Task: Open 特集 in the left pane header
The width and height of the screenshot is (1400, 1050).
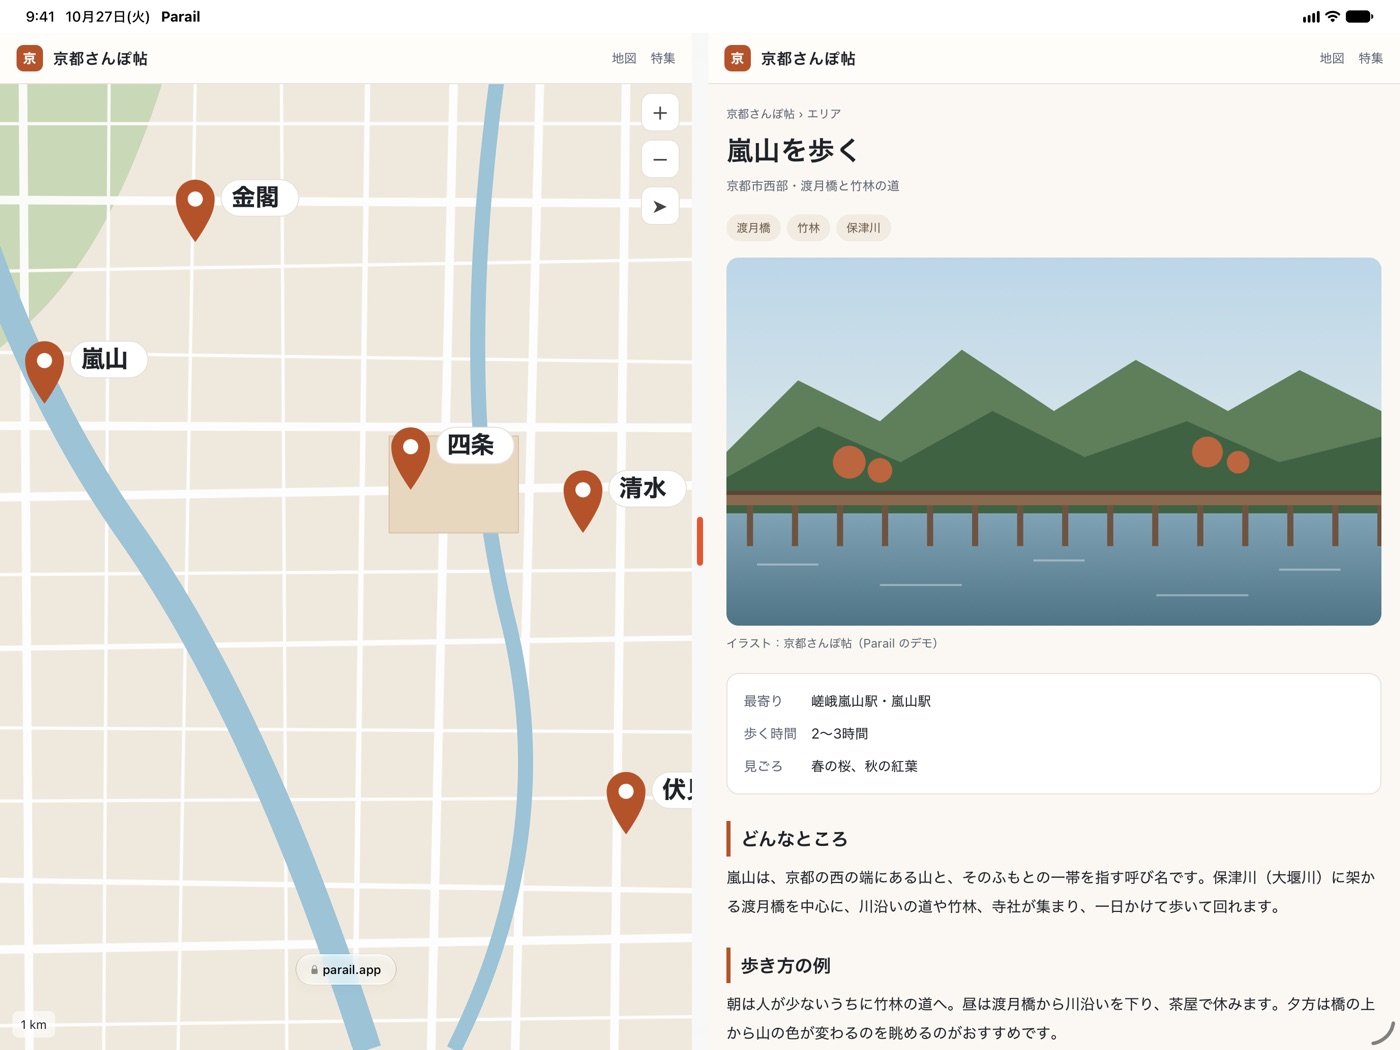Action: pyautogui.click(x=663, y=58)
